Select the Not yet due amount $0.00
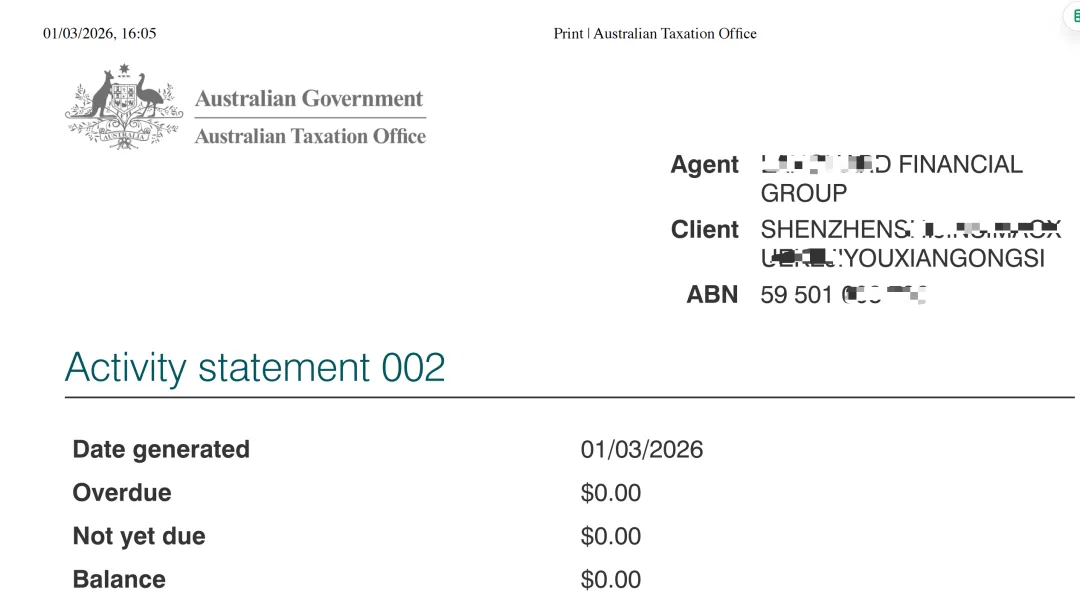The height and width of the screenshot is (607, 1080). [611, 536]
